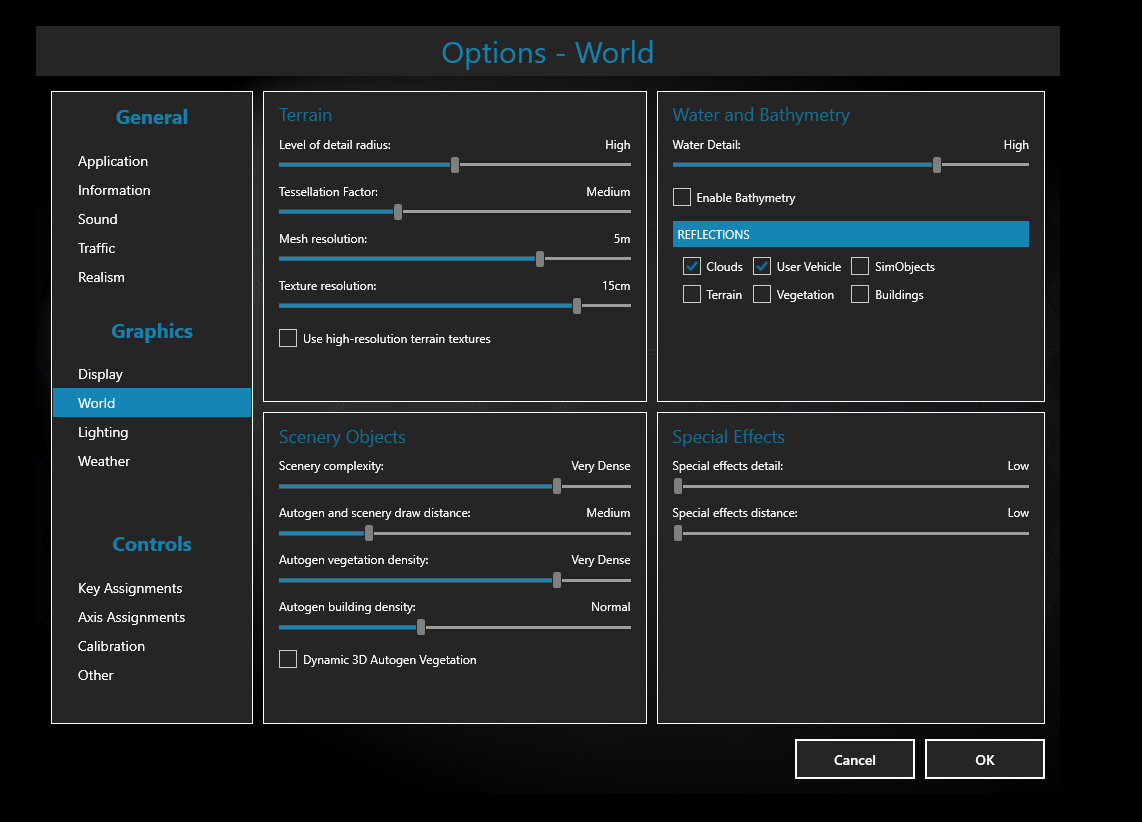This screenshot has height=822, width=1142.
Task: Enable SimObjects reflections checkbox
Action: click(x=860, y=266)
